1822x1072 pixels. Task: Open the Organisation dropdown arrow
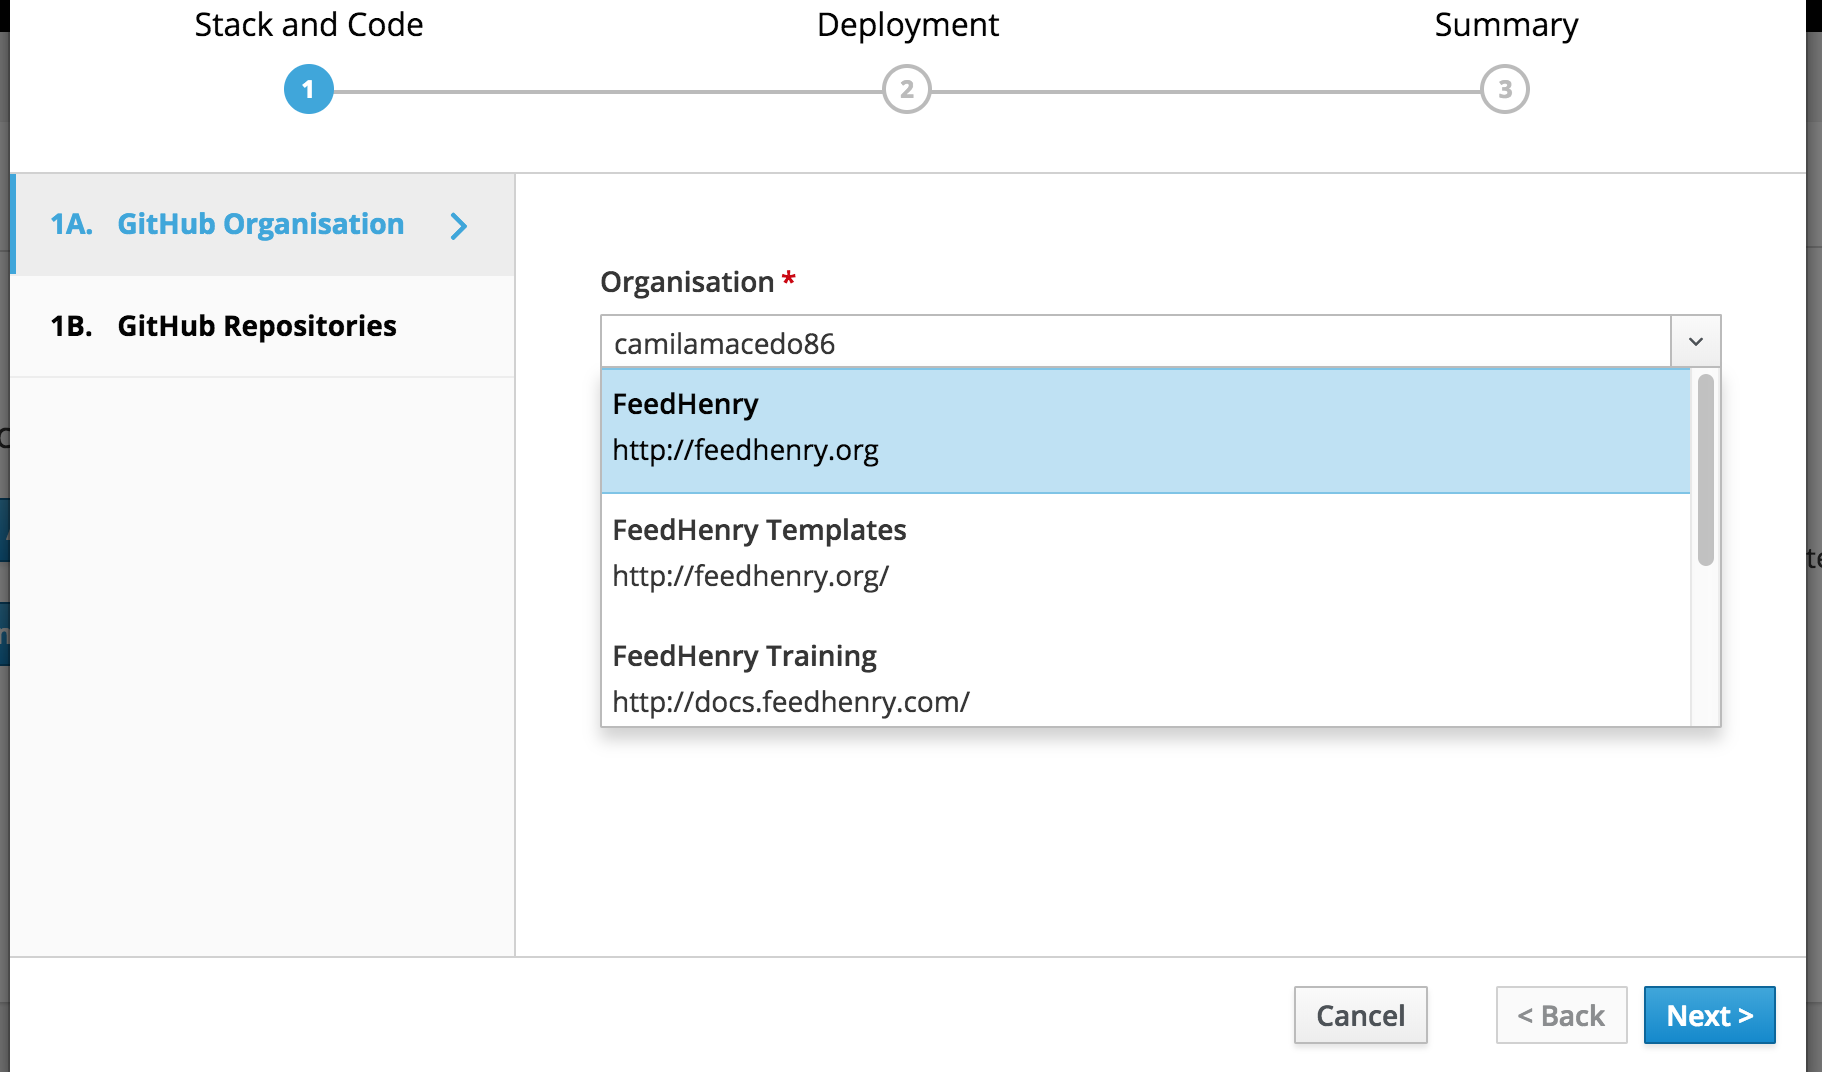[x=1694, y=341]
